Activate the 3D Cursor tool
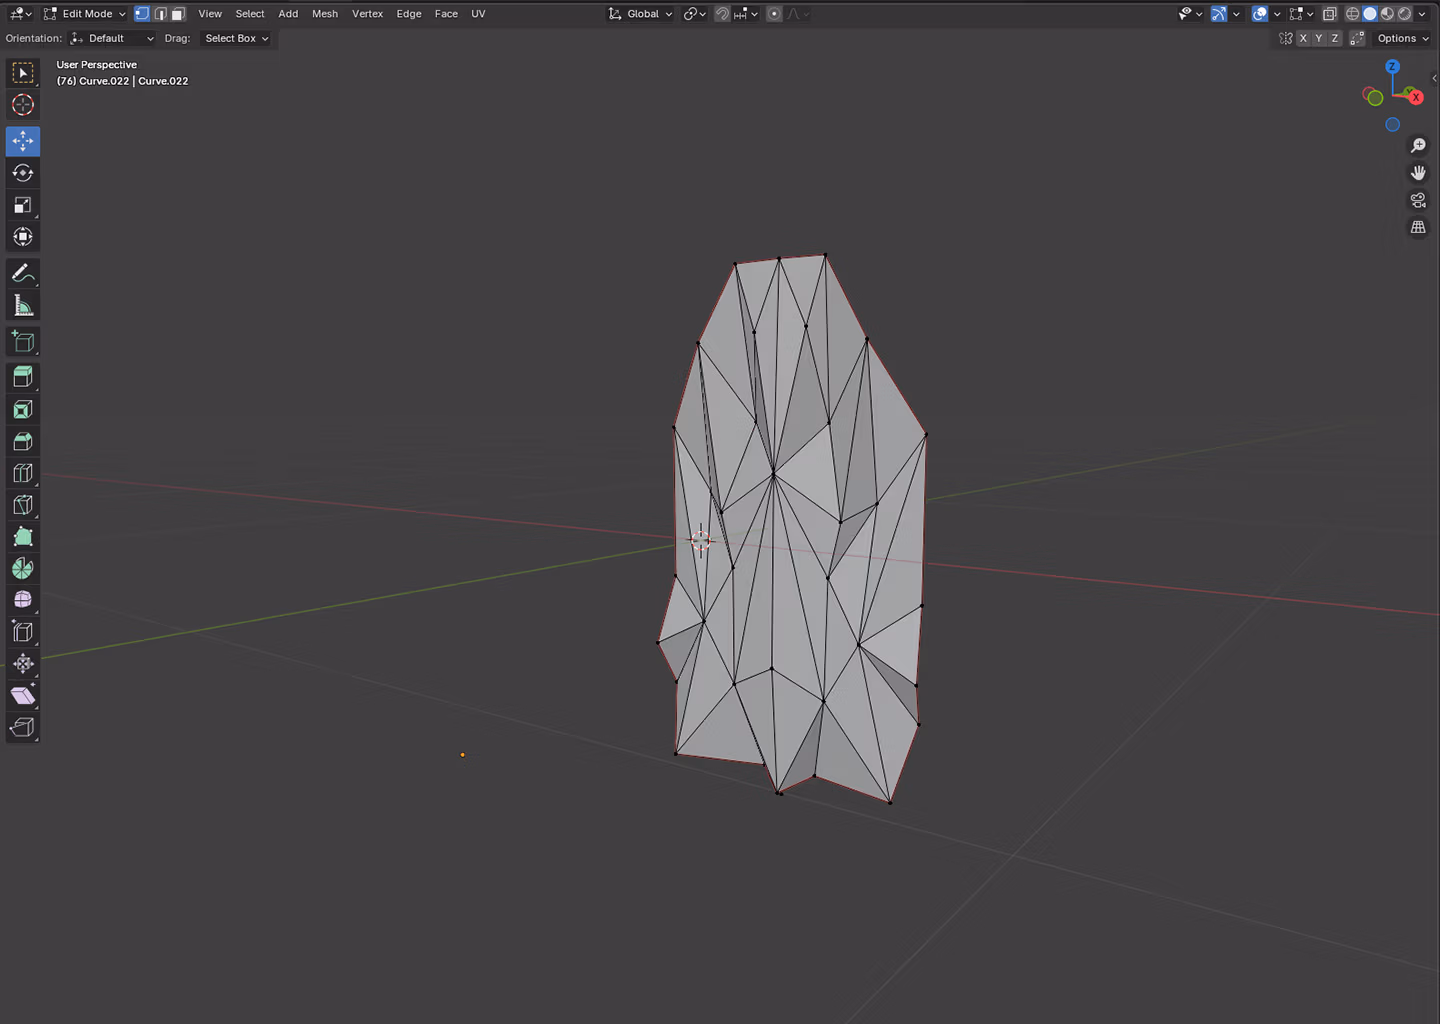The height and width of the screenshot is (1024, 1440). [23, 105]
